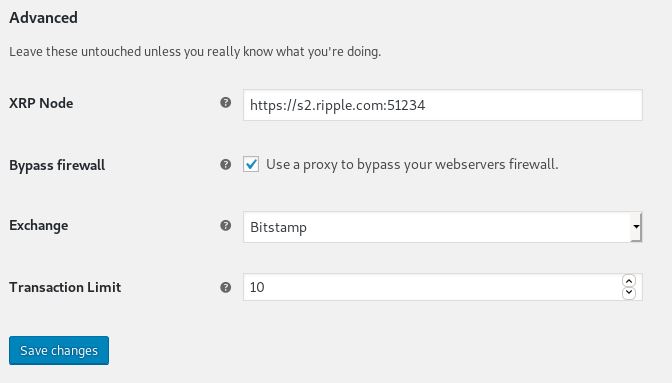This screenshot has width=672, height=383.
Task: Click the Advanced section heading
Action: (43, 18)
